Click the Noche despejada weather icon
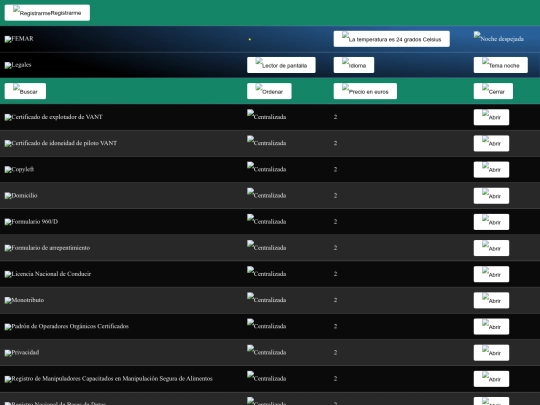 [x=499, y=37]
